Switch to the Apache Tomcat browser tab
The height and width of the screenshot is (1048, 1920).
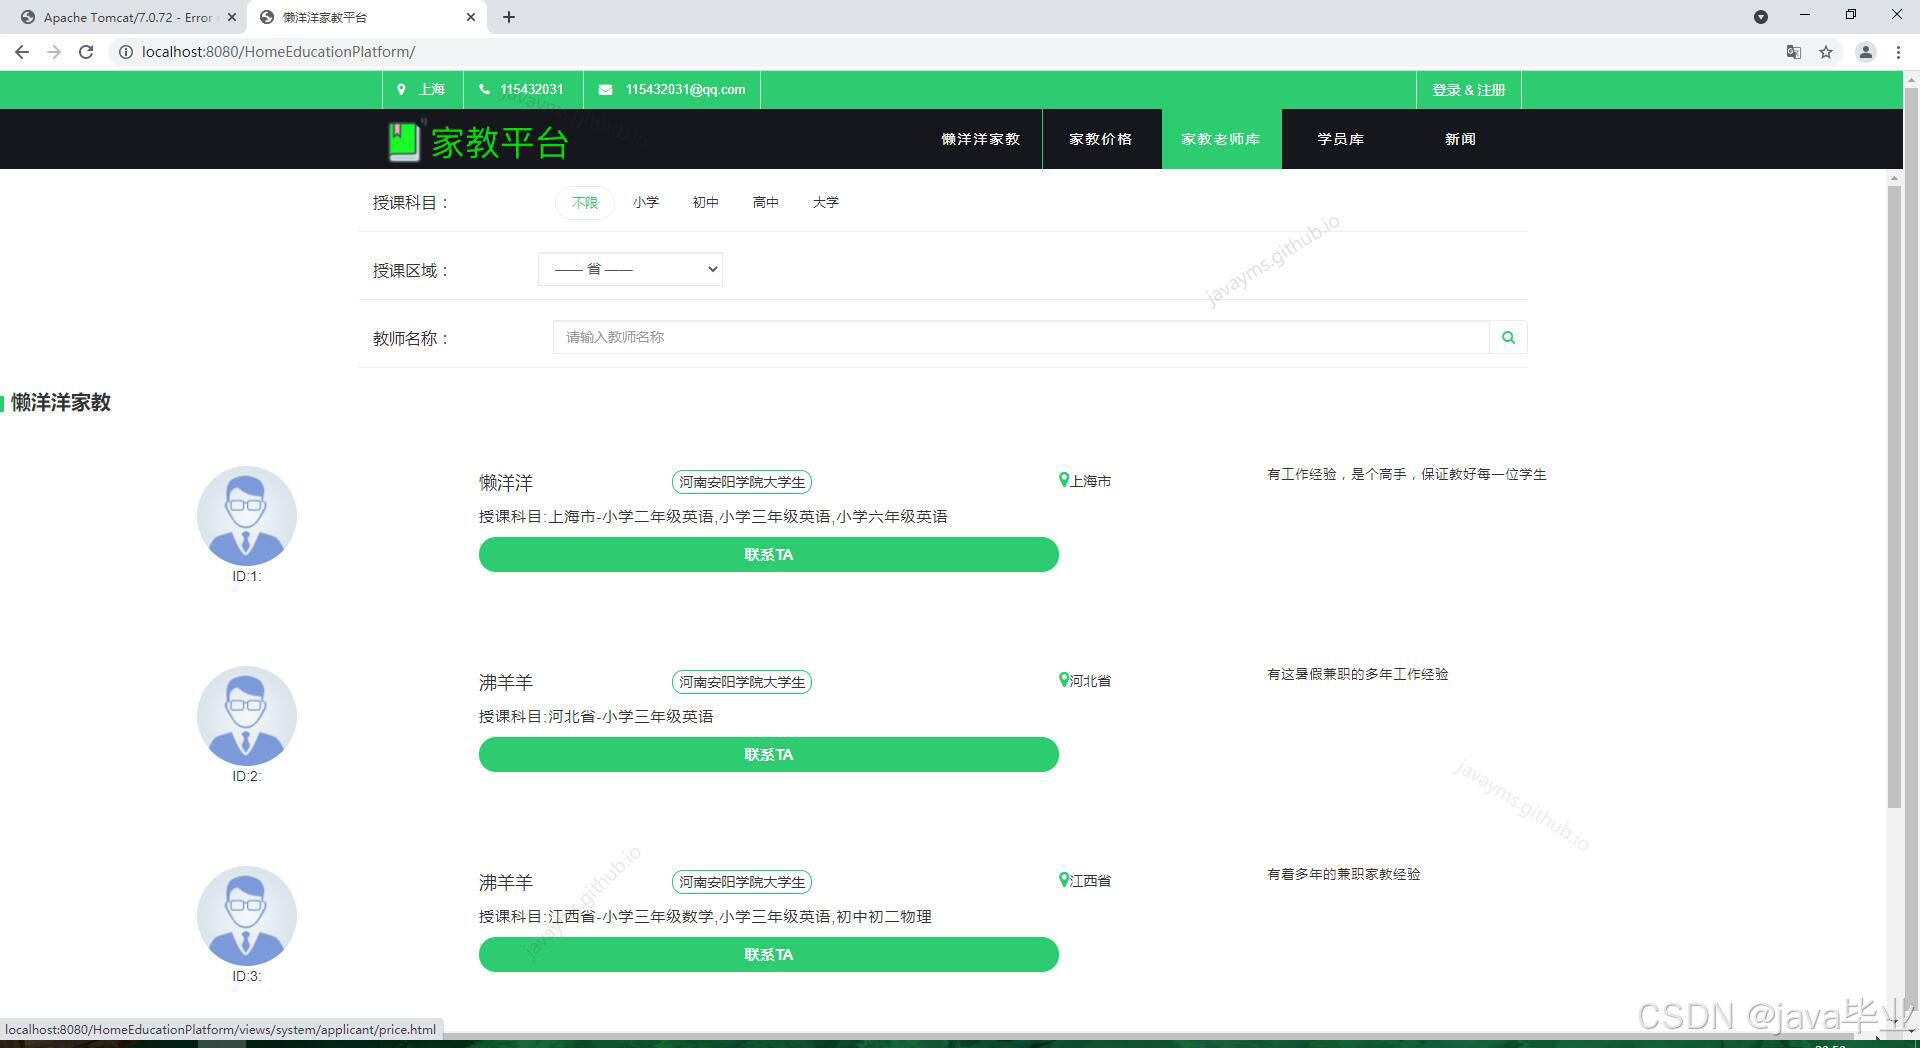click(120, 17)
